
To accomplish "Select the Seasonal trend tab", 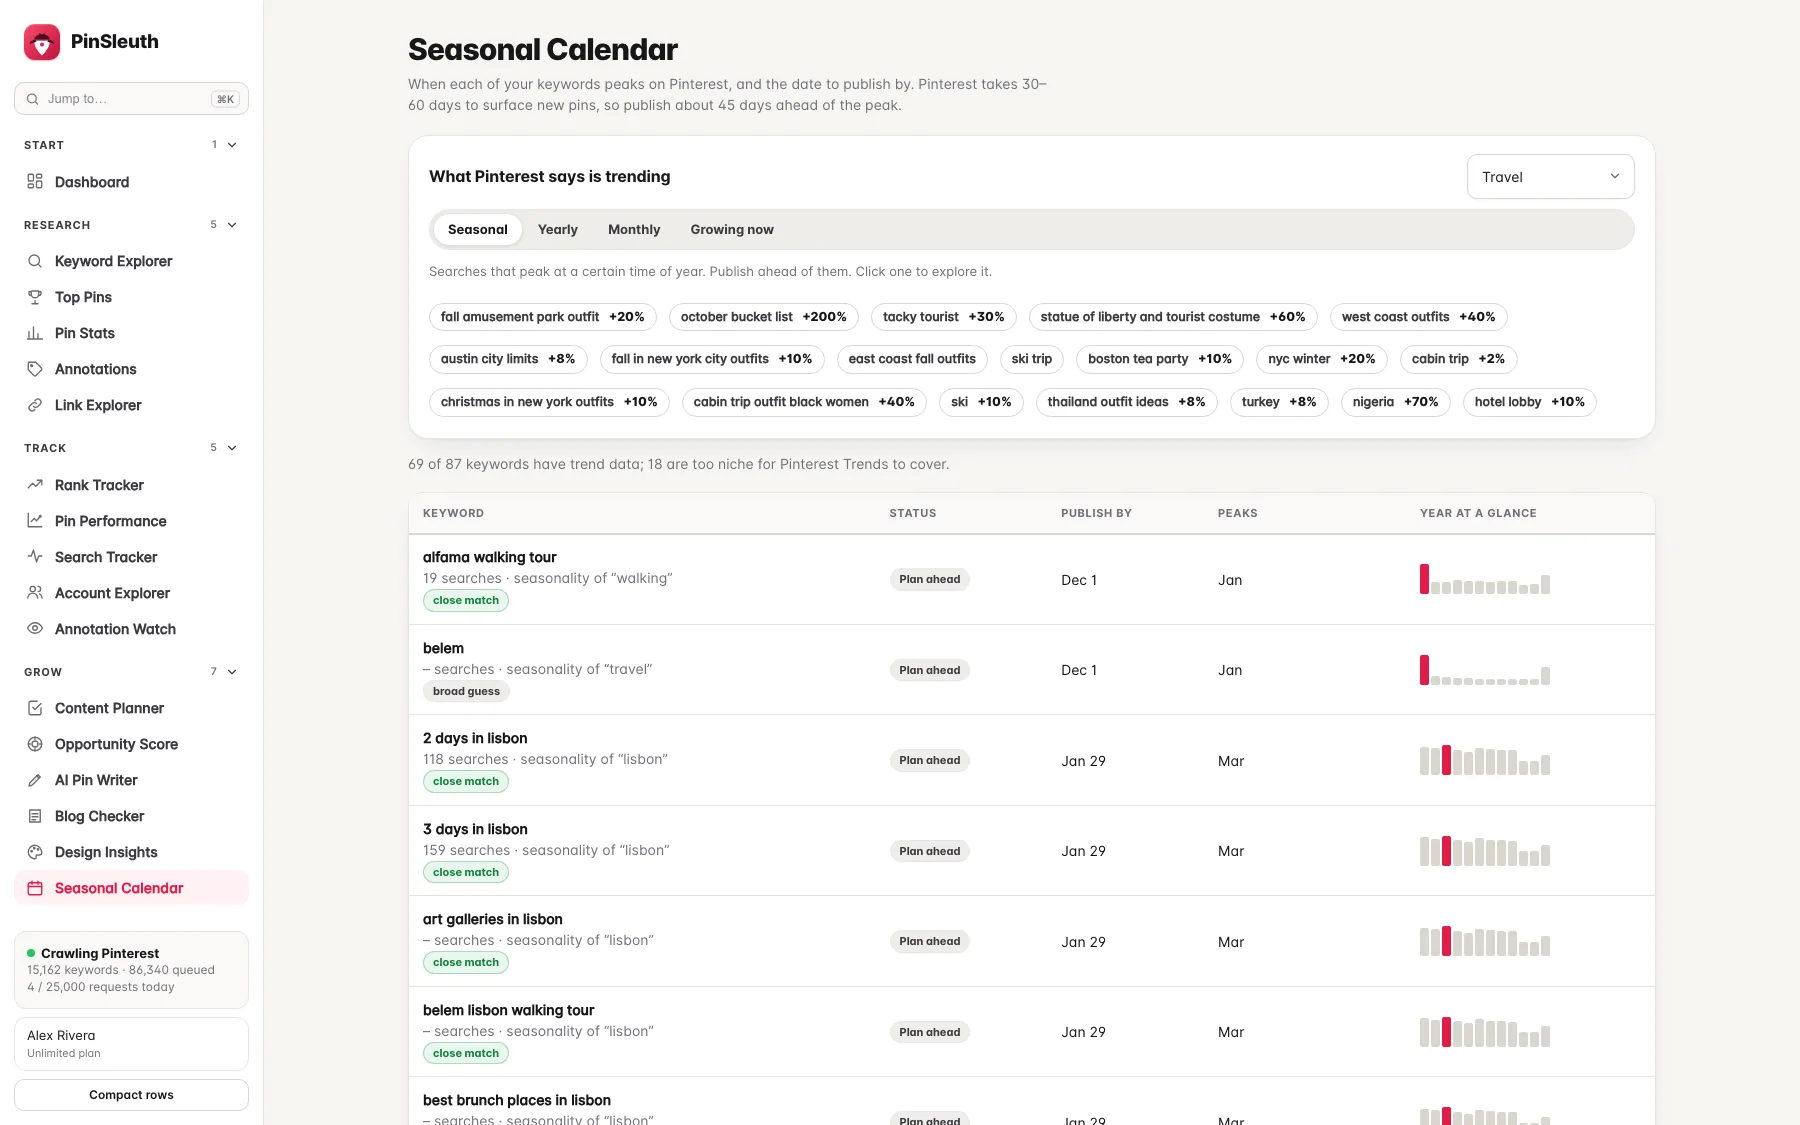I will tap(478, 230).
